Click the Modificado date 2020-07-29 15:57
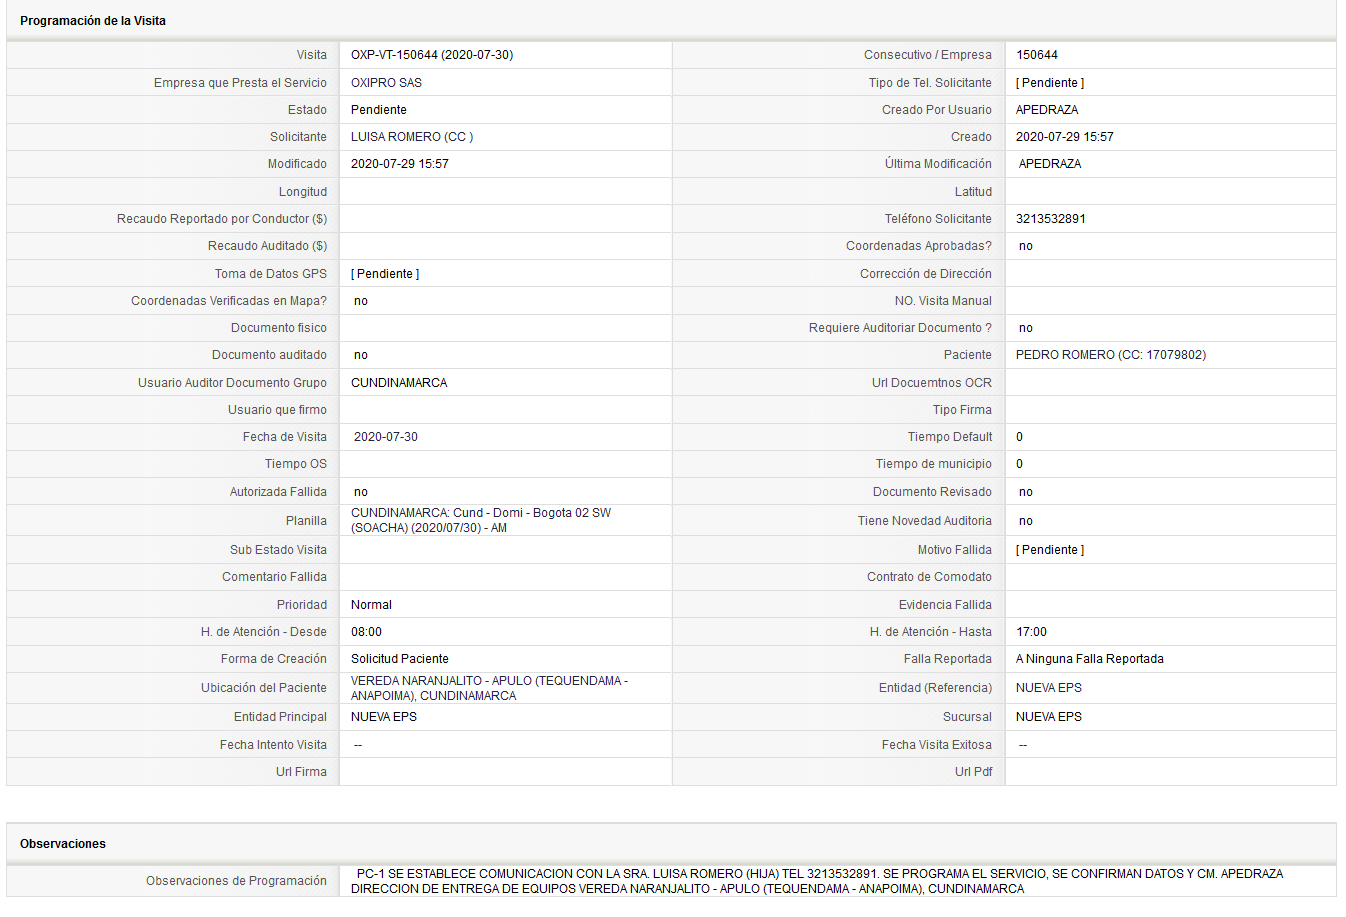Screen dimensions: 1346x917 [x=400, y=164]
